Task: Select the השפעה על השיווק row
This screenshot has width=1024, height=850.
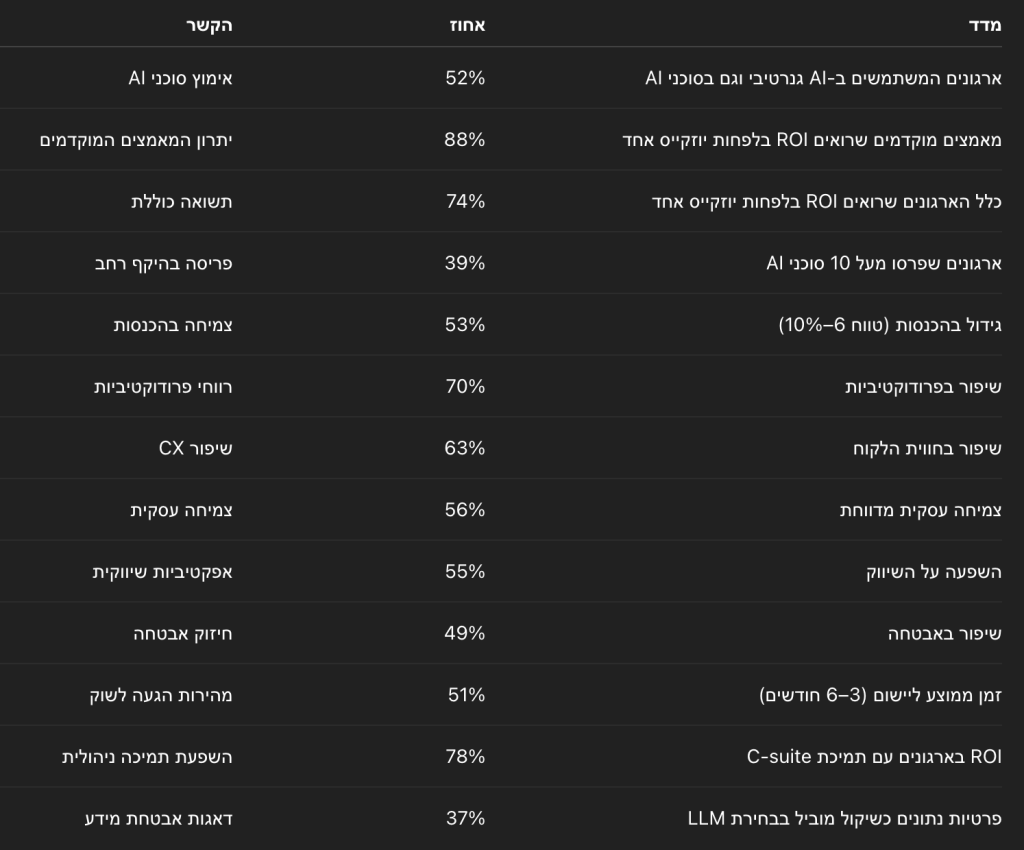Action: [501, 571]
